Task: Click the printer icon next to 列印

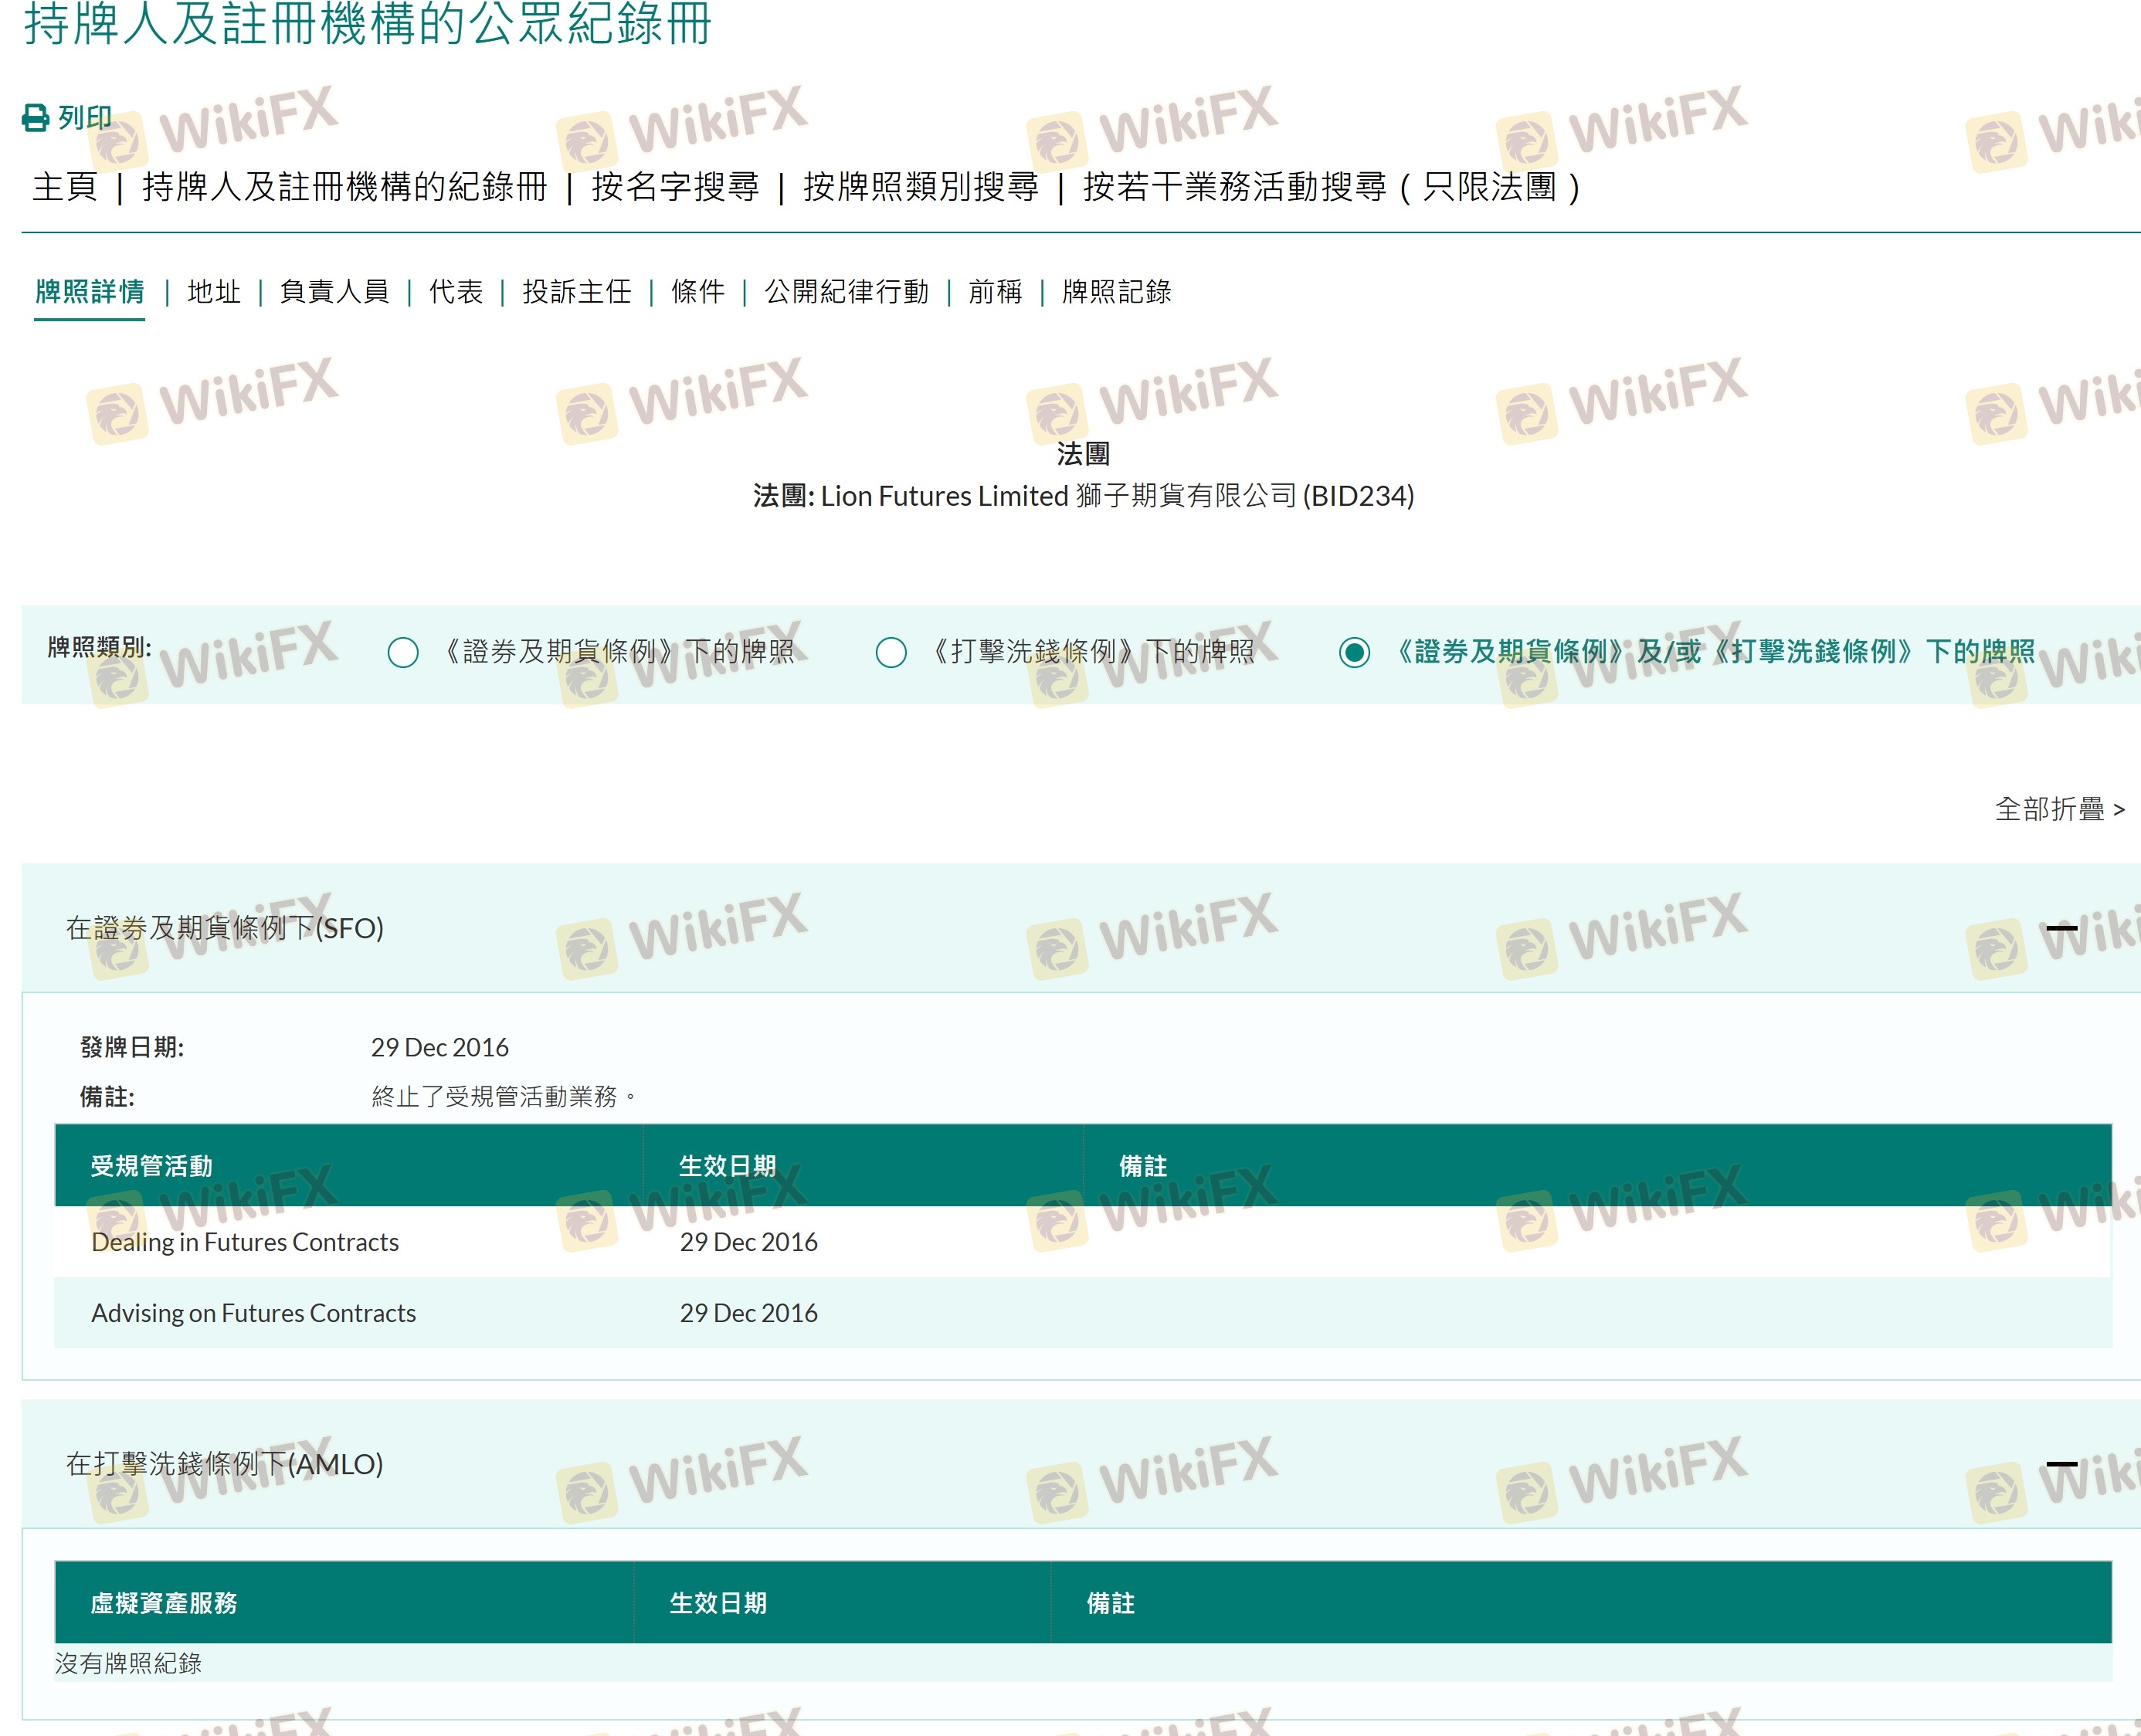Action: (x=35, y=118)
